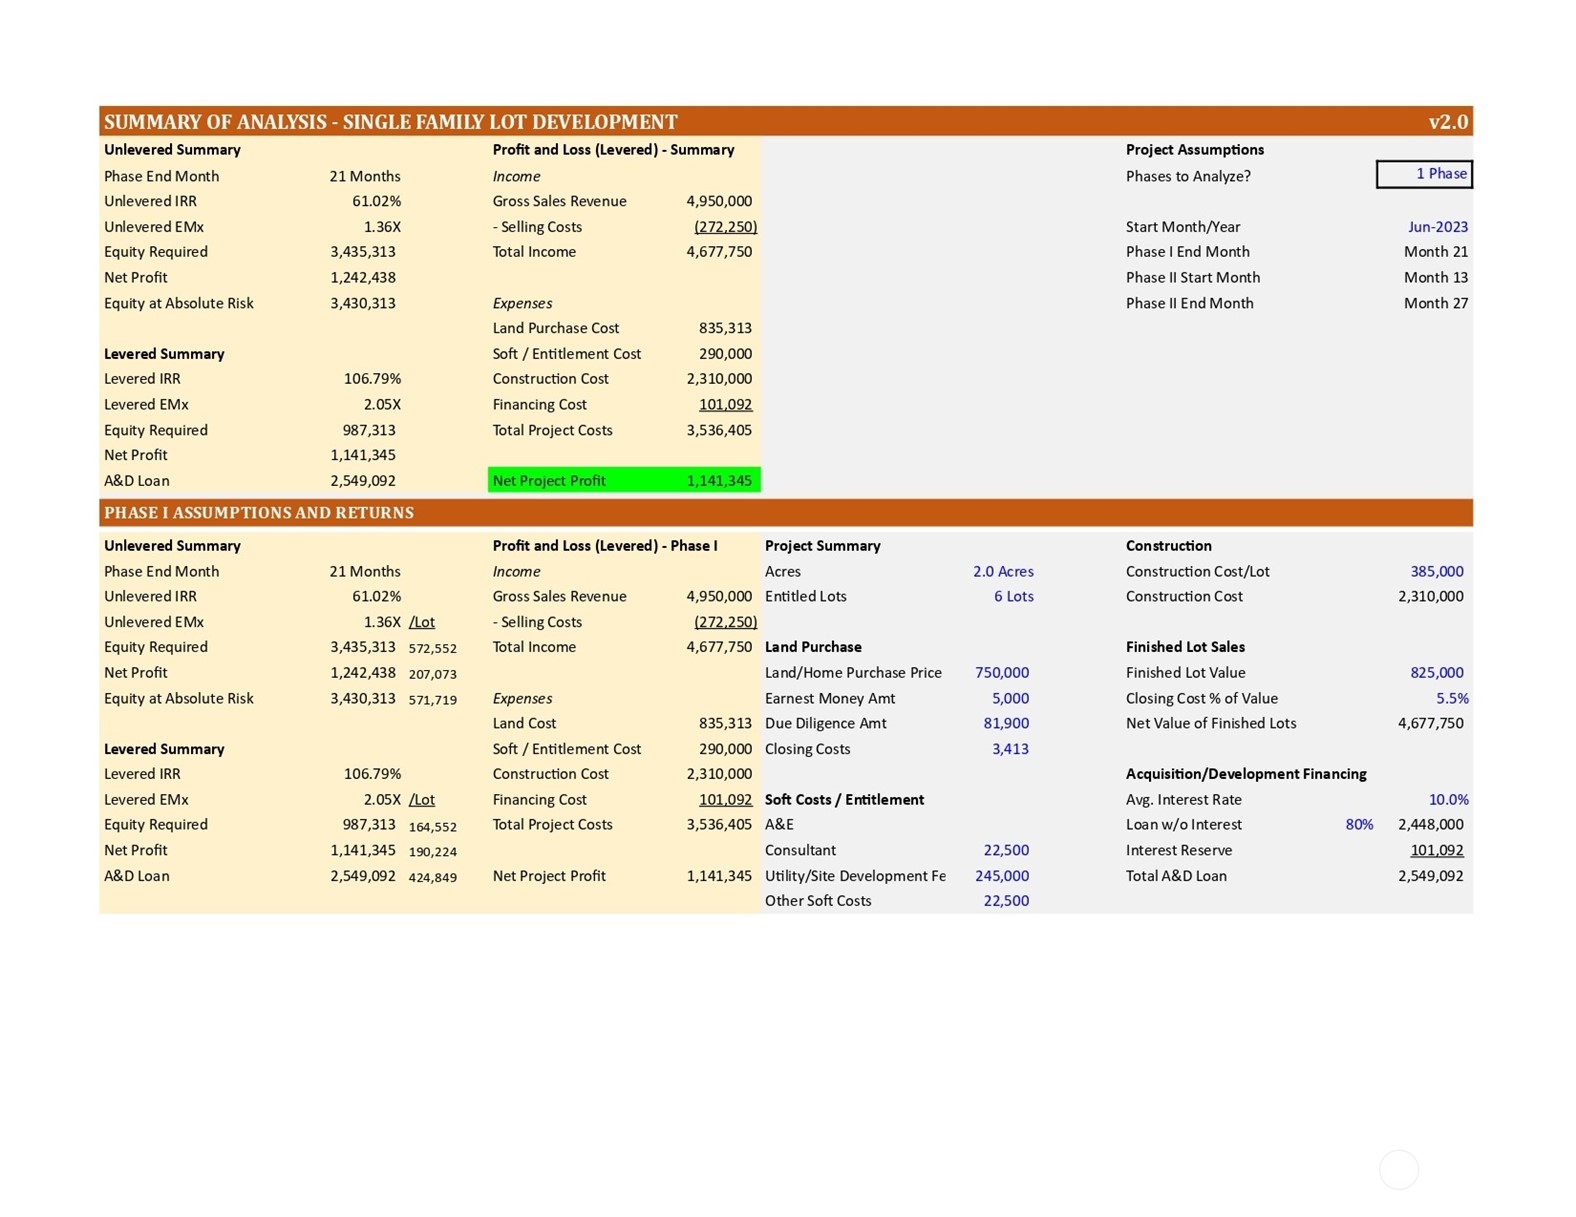Select the '190,224' per-lot levered Net Profit
This screenshot has height=1217, width=1576.
pyautogui.click(x=432, y=852)
